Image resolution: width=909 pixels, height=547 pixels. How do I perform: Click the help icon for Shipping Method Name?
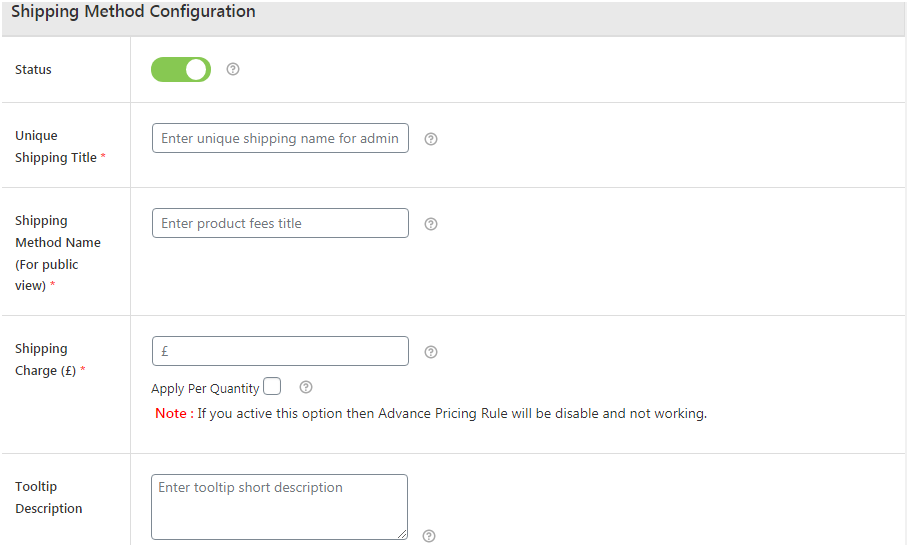(x=431, y=224)
